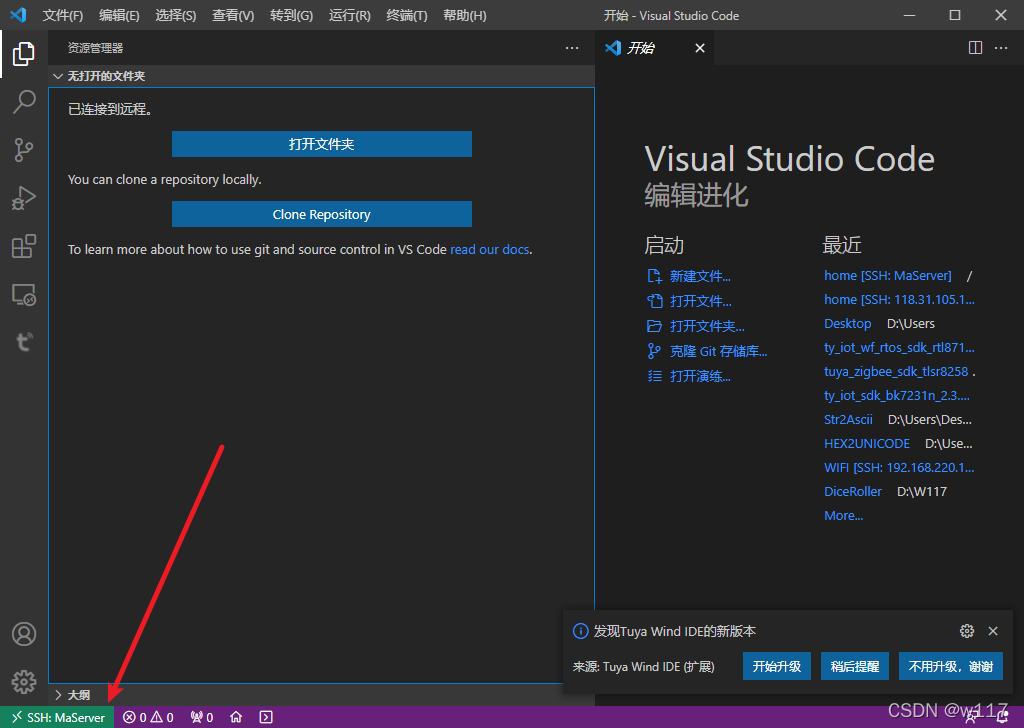The width and height of the screenshot is (1024, 728).
Task: Click the forwarded ports indicator showing 0
Action: point(202,717)
